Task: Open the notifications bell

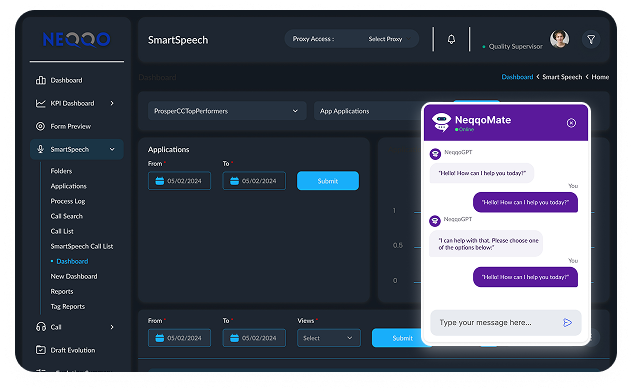Action: [x=451, y=39]
